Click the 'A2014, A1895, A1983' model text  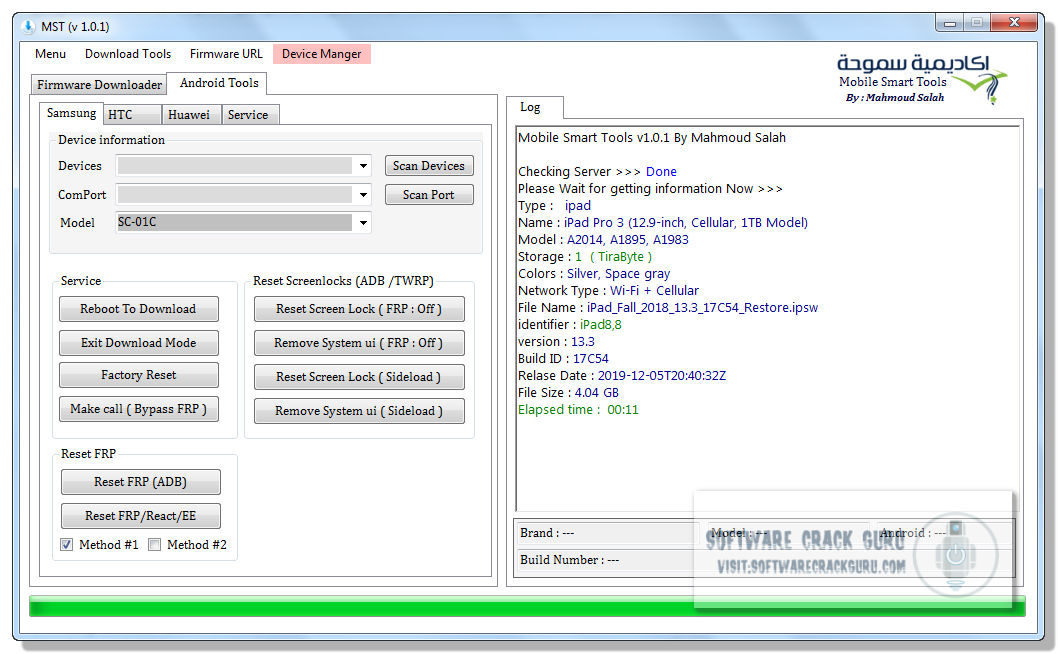coord(628,240)
